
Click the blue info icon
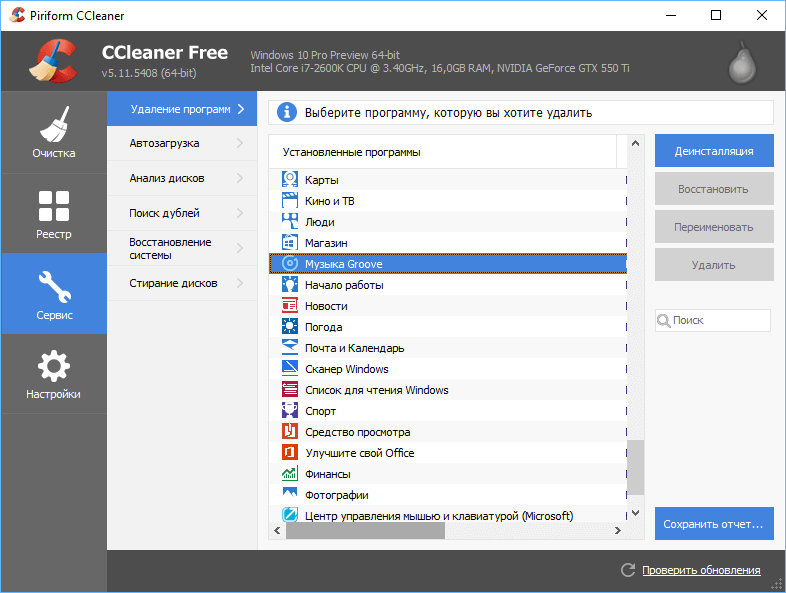pos(287,112)
